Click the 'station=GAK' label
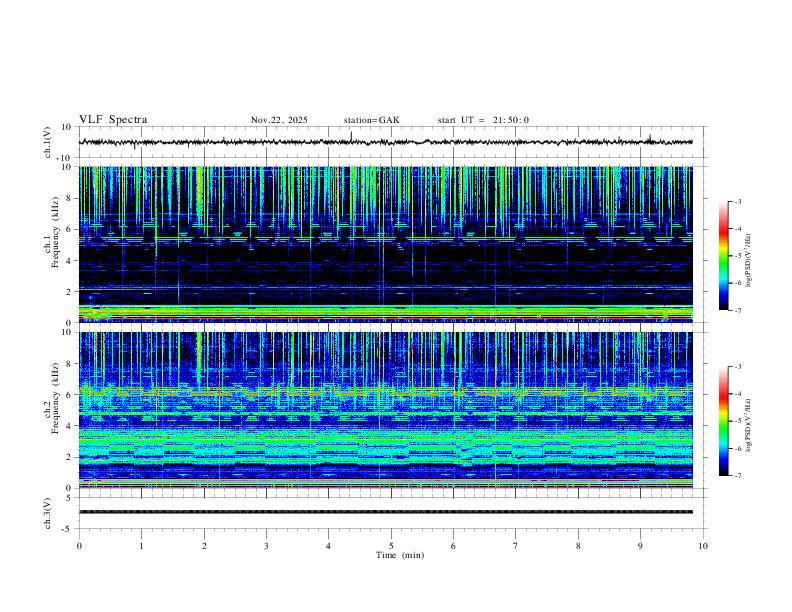The image size is (792, 612). 371,120
